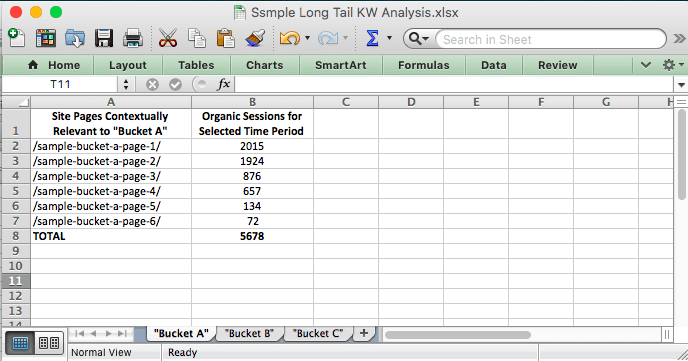Click cell /sample-bucket-a-page-4/
This screenshot has height=361, width=688.
111,191
